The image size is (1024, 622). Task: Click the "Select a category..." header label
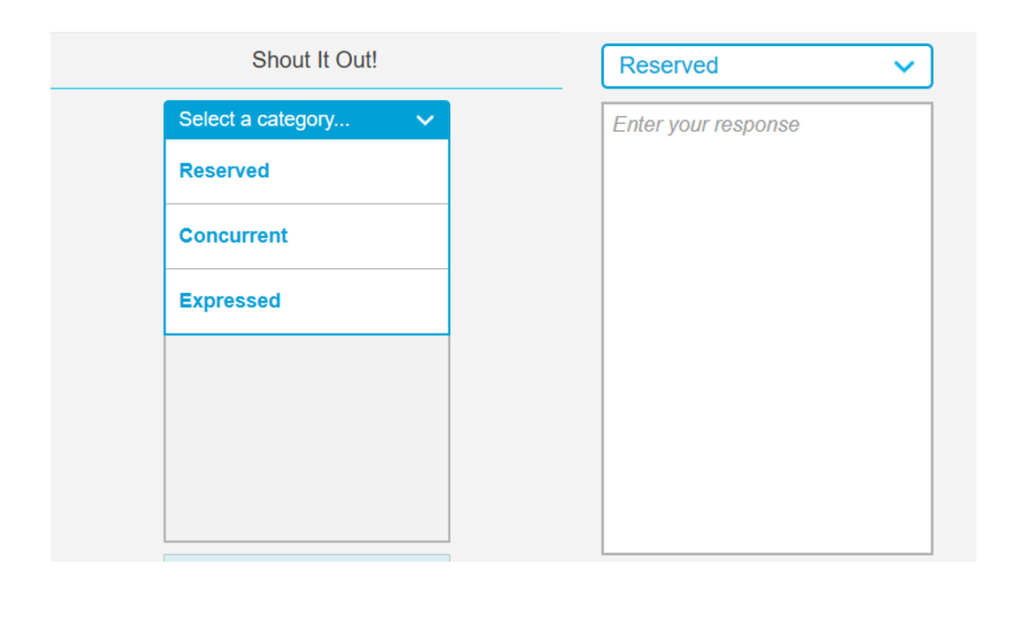coord(264,120)
